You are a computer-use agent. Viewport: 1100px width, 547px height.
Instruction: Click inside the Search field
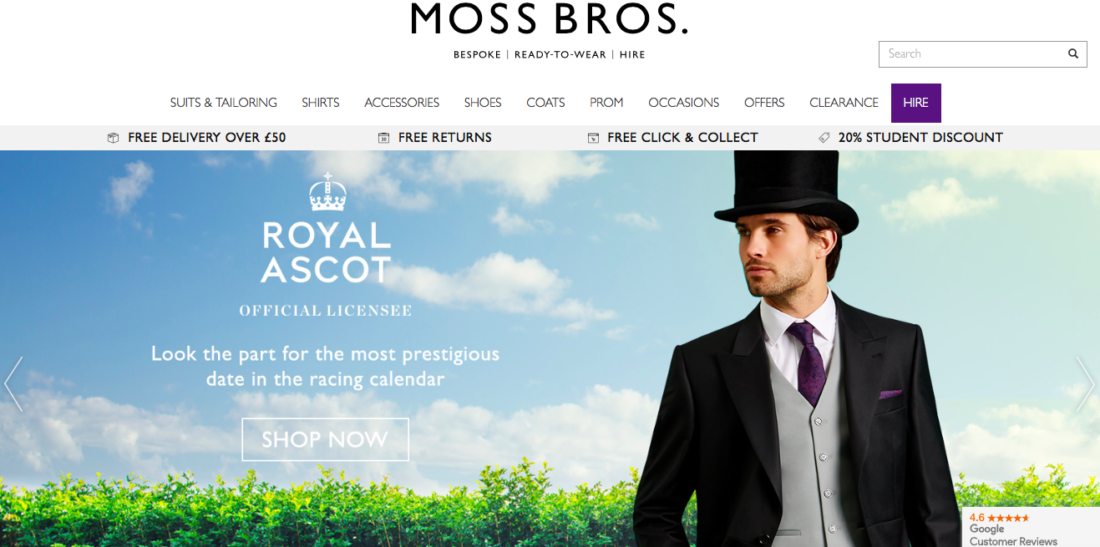point(972,54)
